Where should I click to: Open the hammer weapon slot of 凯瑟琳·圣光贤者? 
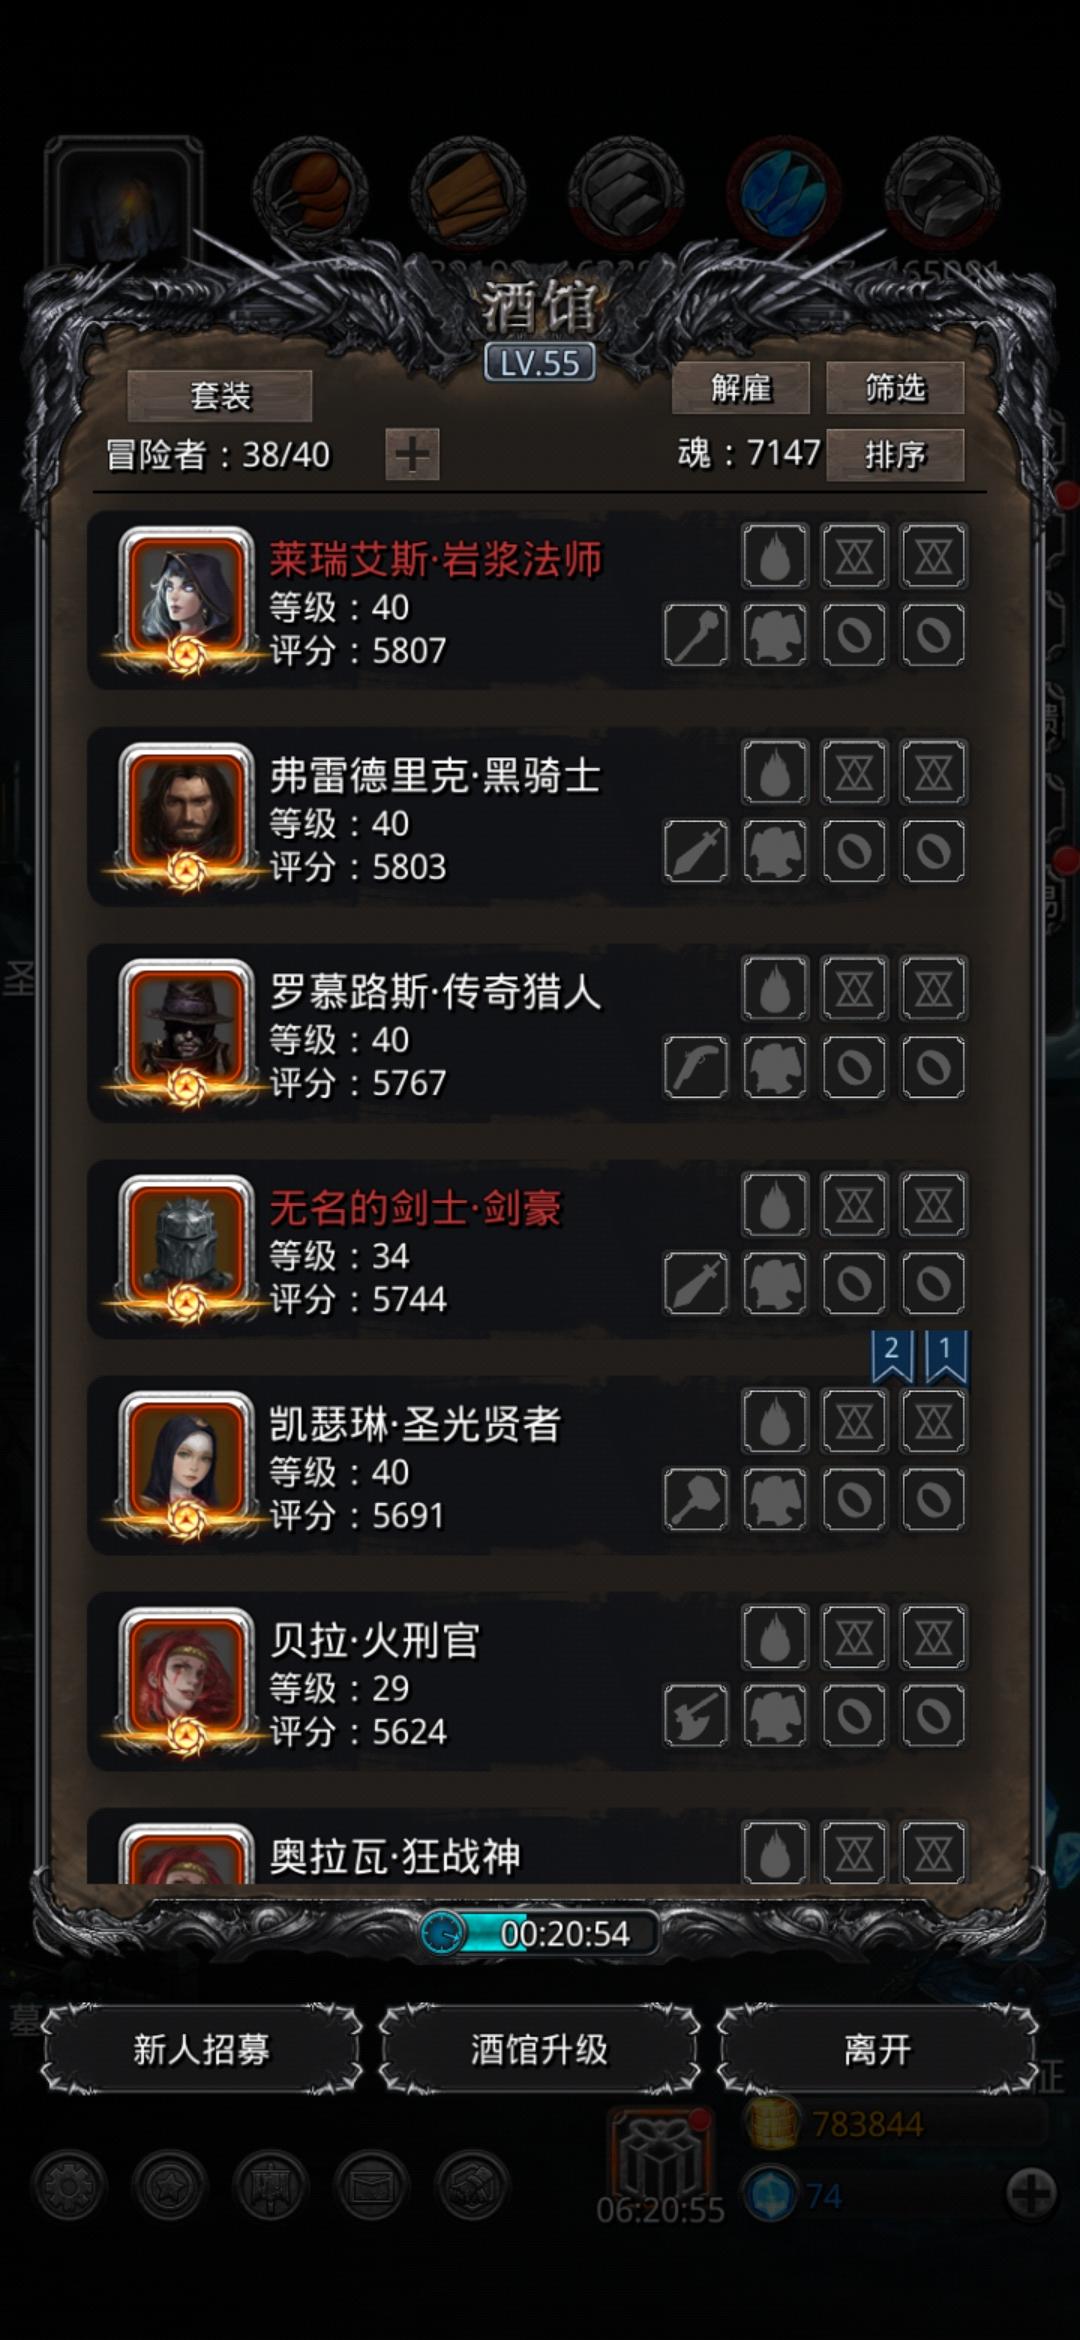pos(696,1499)
